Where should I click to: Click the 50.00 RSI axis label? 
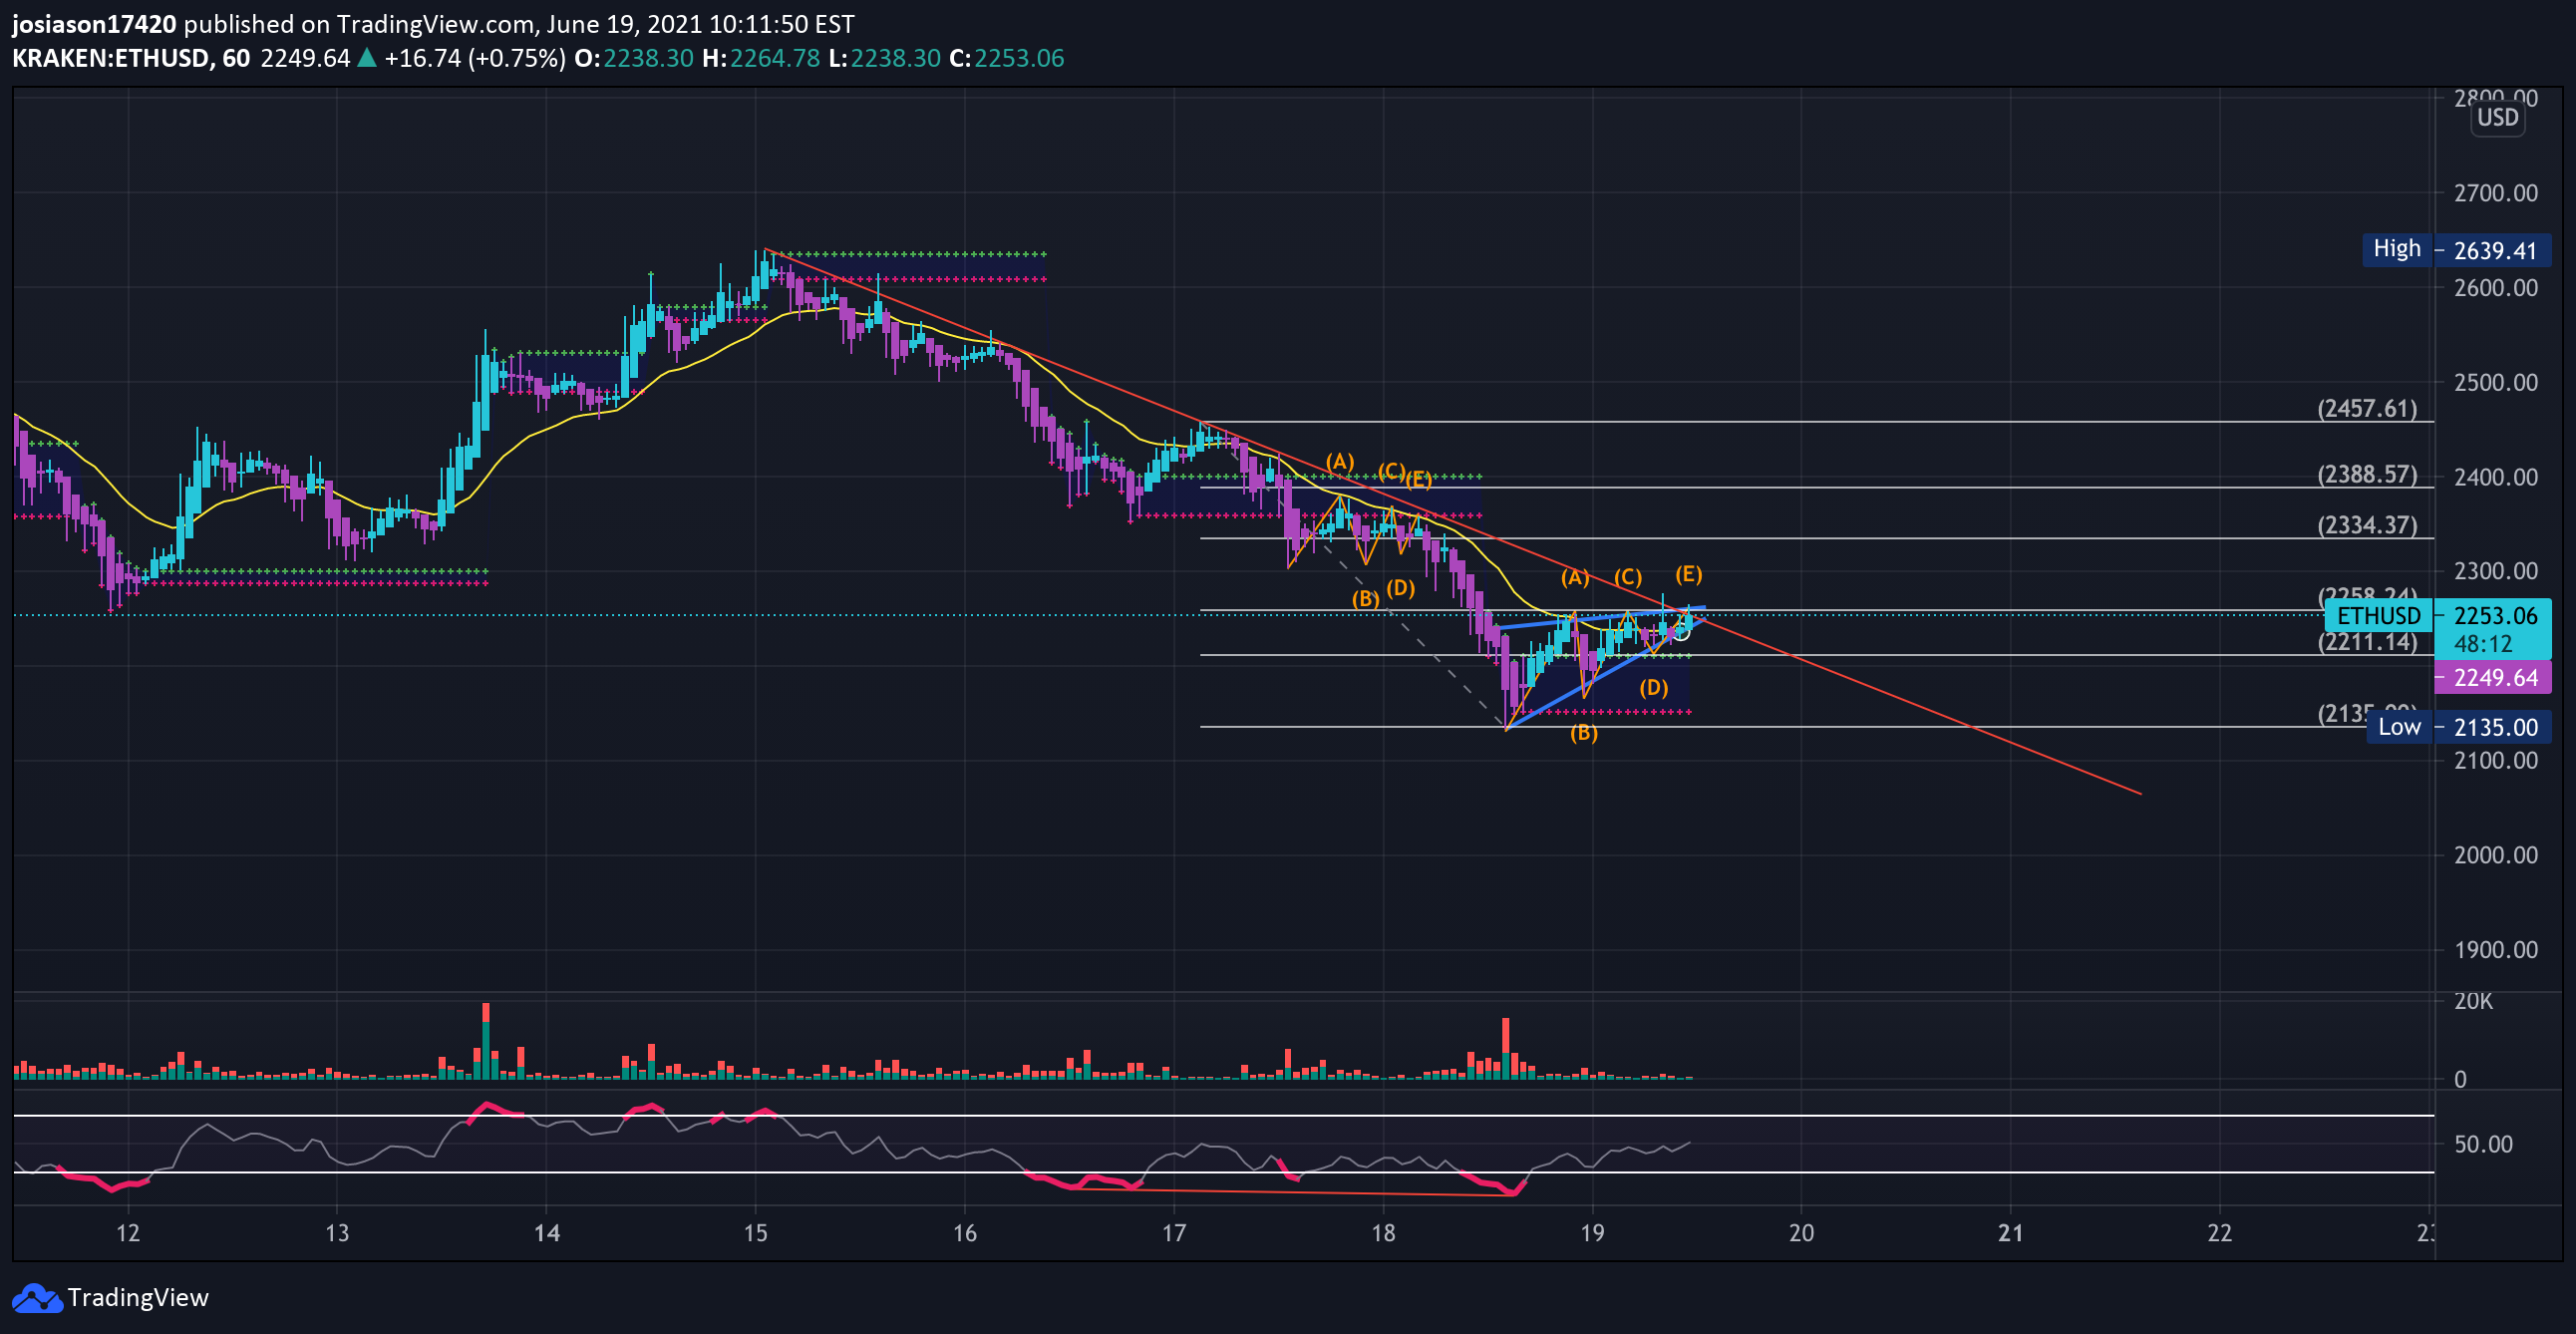coord(2483,1144)
